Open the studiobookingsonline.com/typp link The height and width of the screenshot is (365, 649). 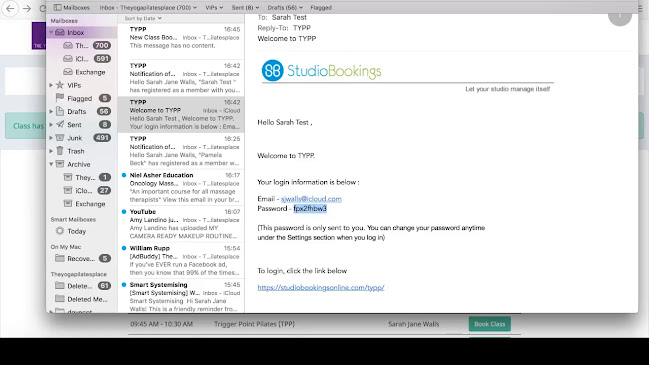pyautogui.click(x=321, y=287)
